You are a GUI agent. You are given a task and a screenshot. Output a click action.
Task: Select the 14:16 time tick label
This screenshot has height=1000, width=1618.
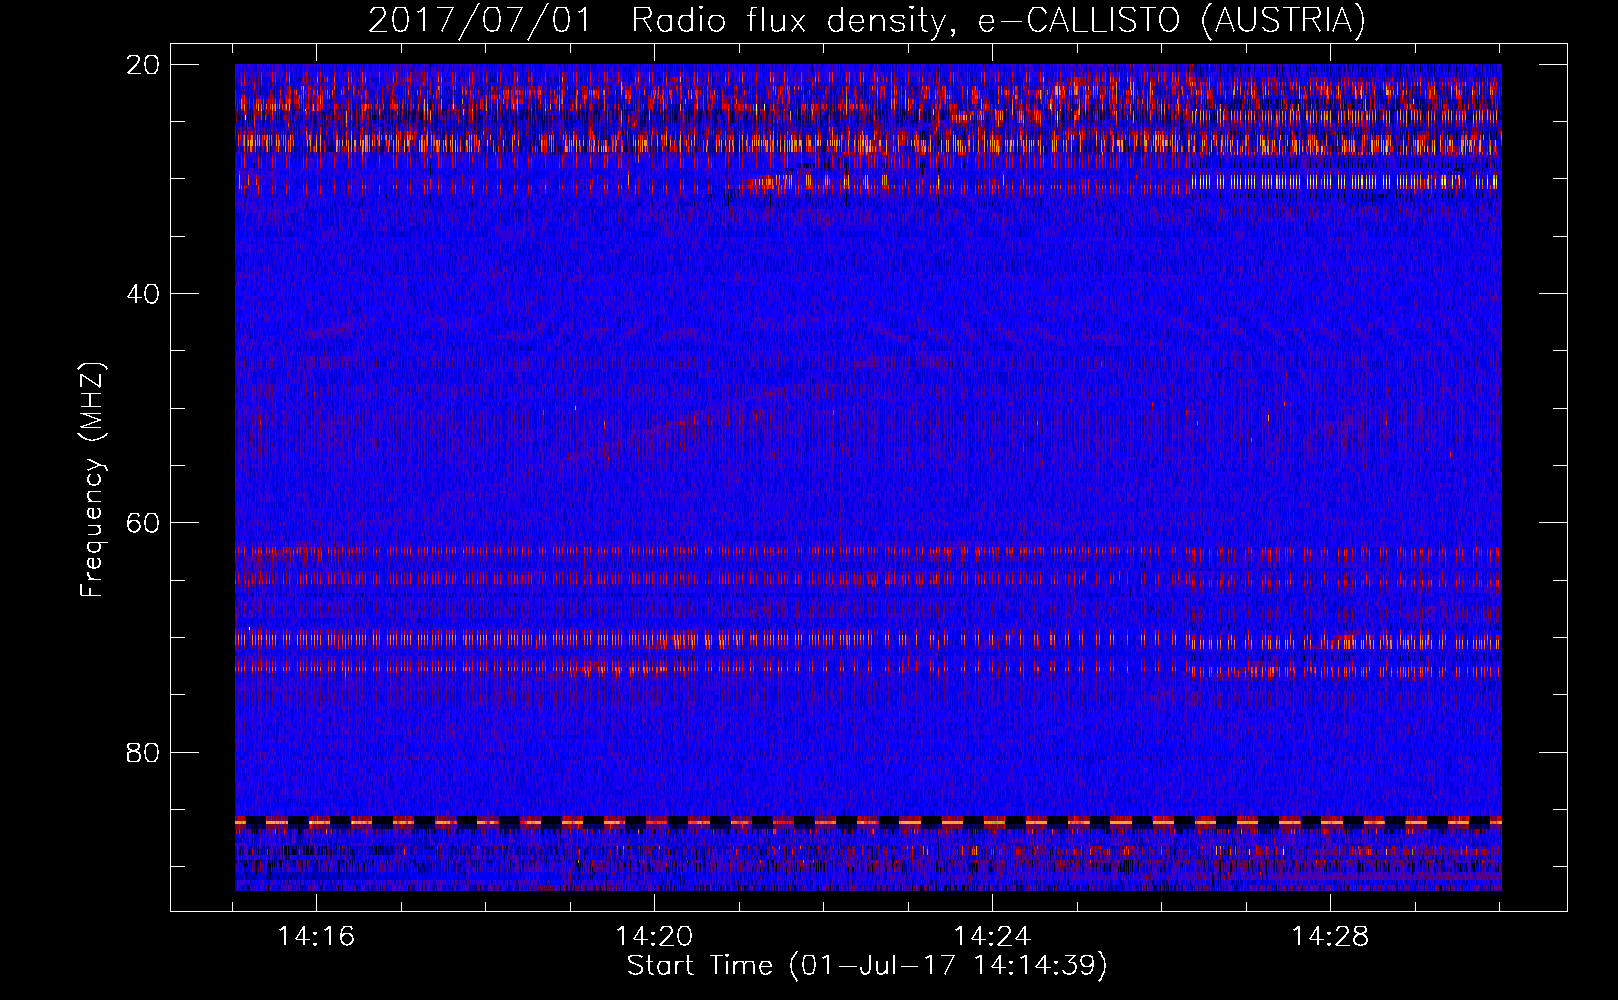coord(316,937)
